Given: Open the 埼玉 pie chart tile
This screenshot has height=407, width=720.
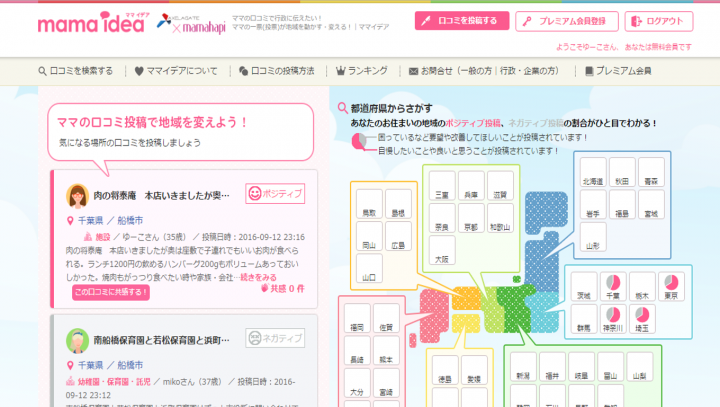Looking at the screenshot, I should 642,319.
